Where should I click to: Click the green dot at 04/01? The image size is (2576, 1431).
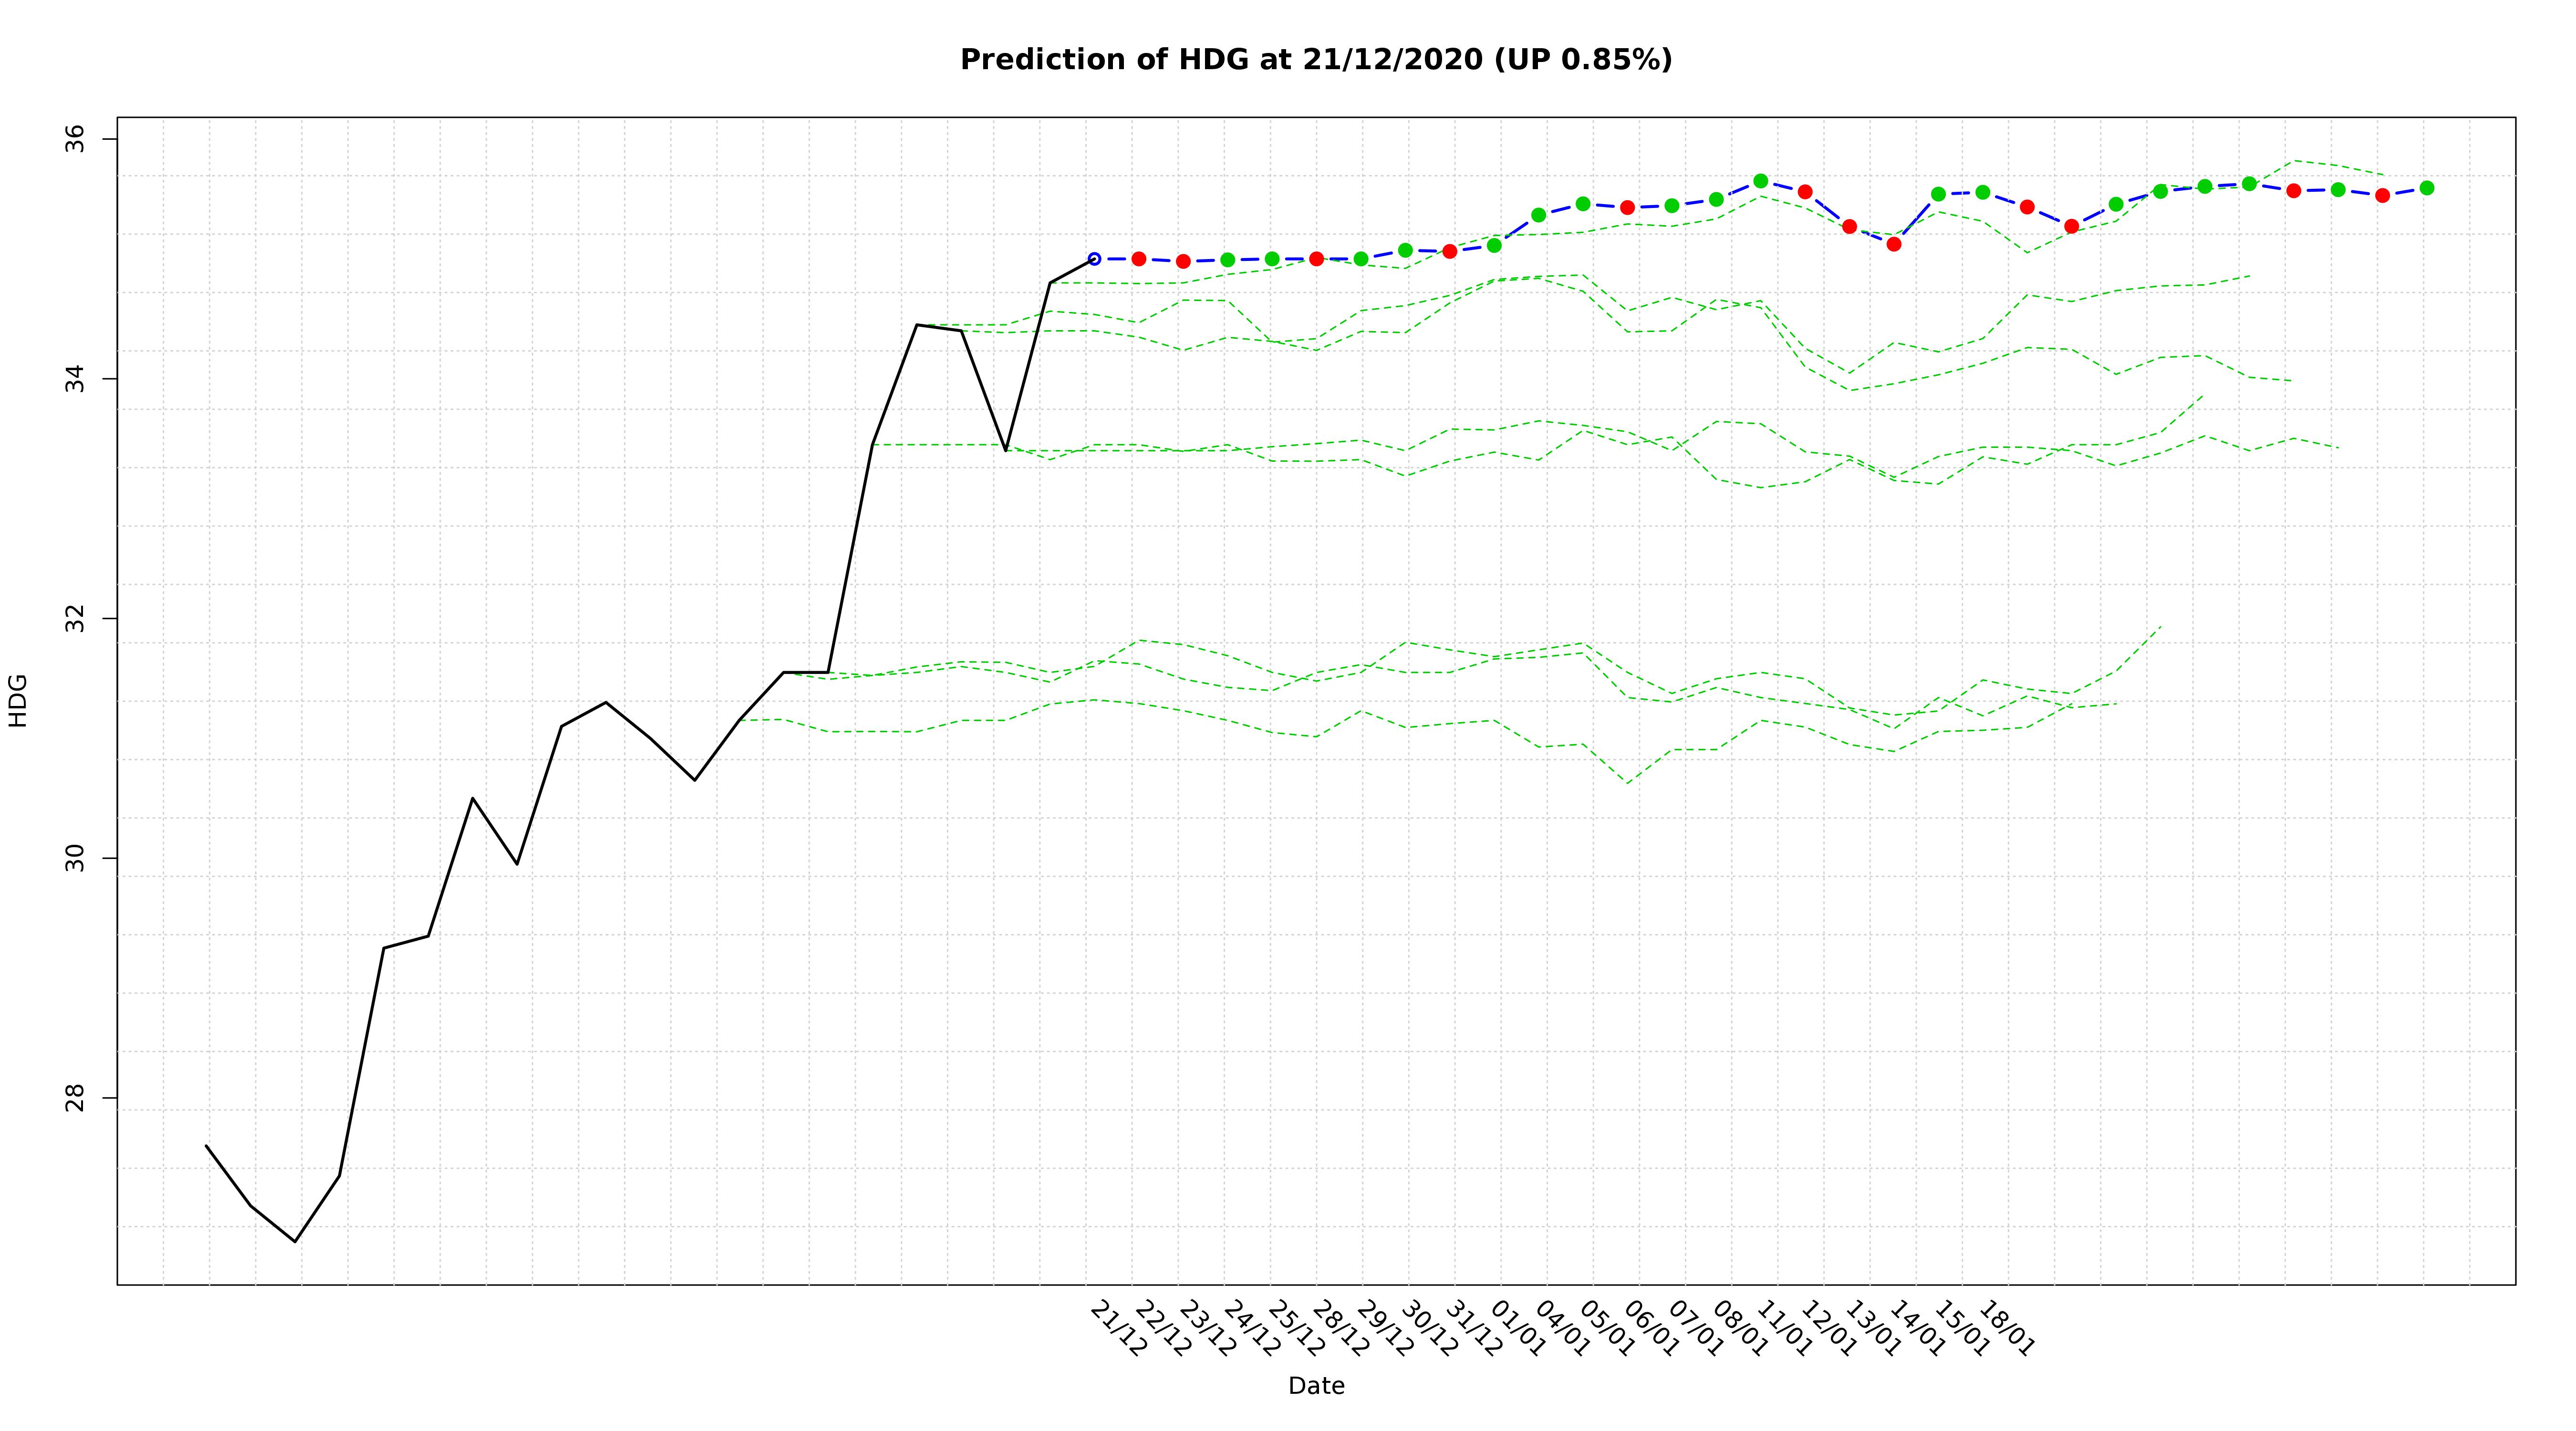click(x=1539, y=215)
